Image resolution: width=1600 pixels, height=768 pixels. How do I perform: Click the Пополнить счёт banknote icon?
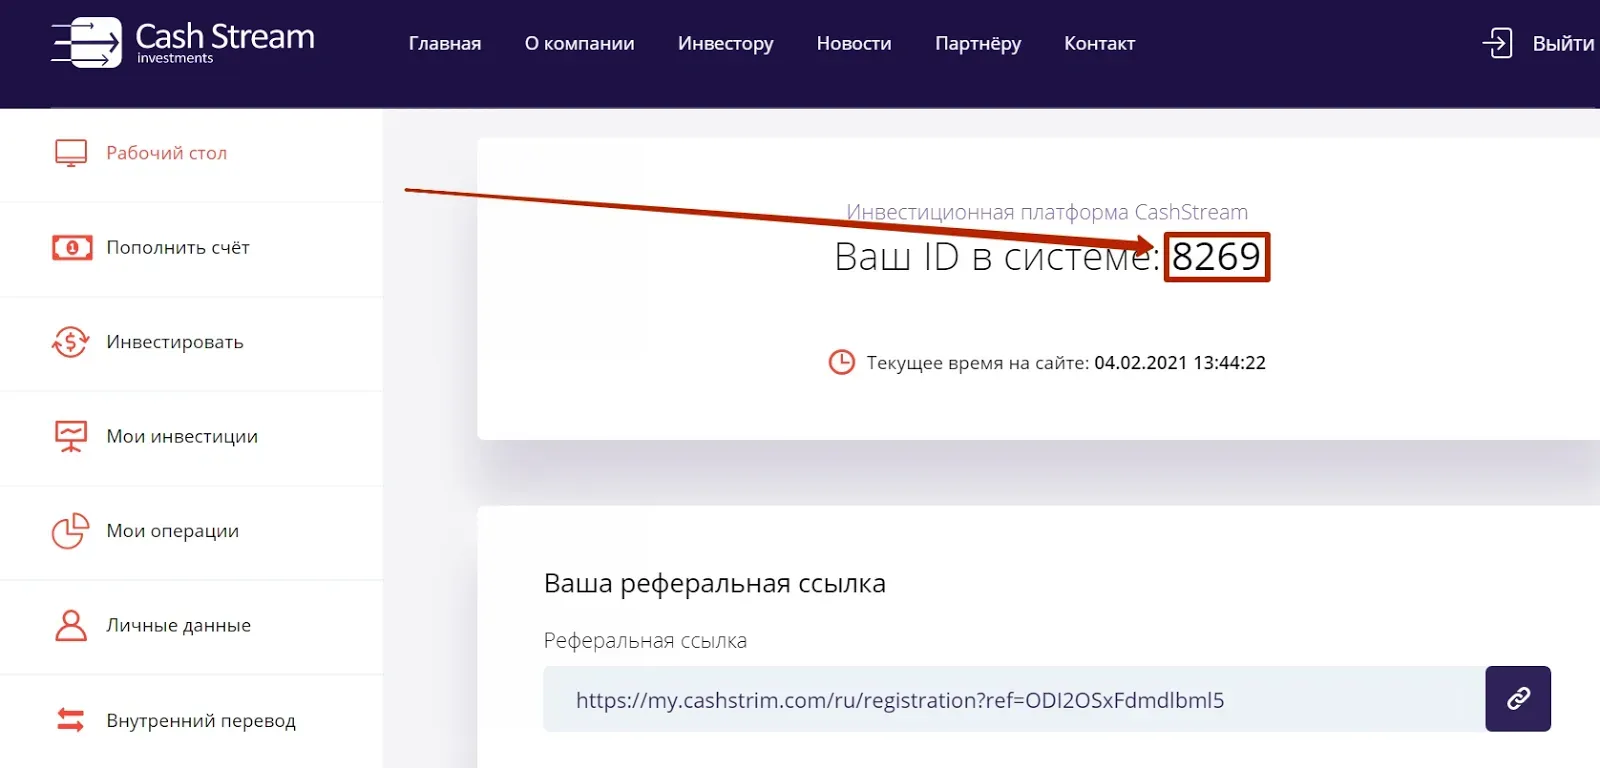(72, 247)
